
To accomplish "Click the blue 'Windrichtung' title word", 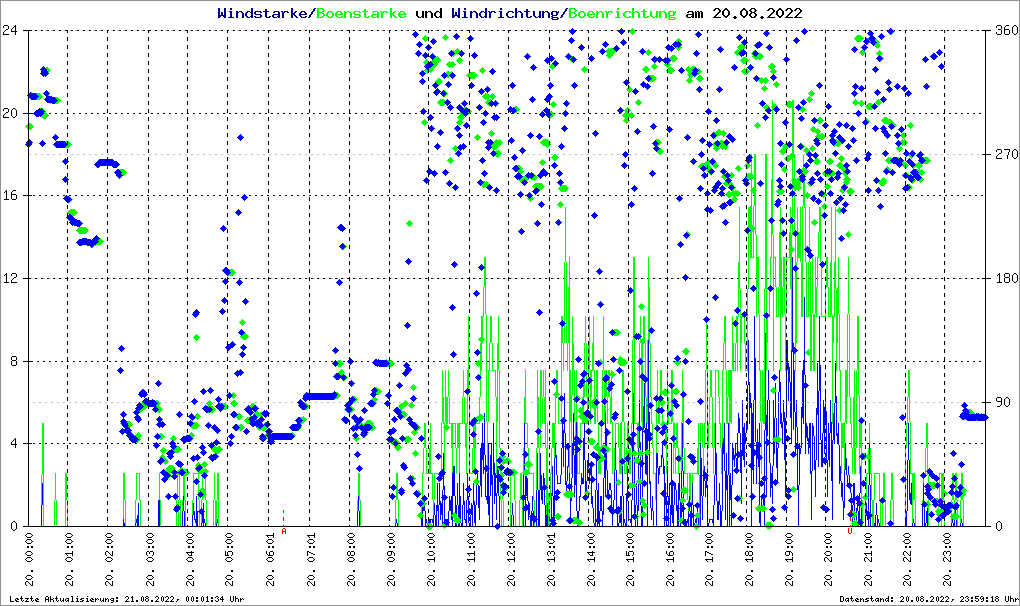I will pos(507,14).
